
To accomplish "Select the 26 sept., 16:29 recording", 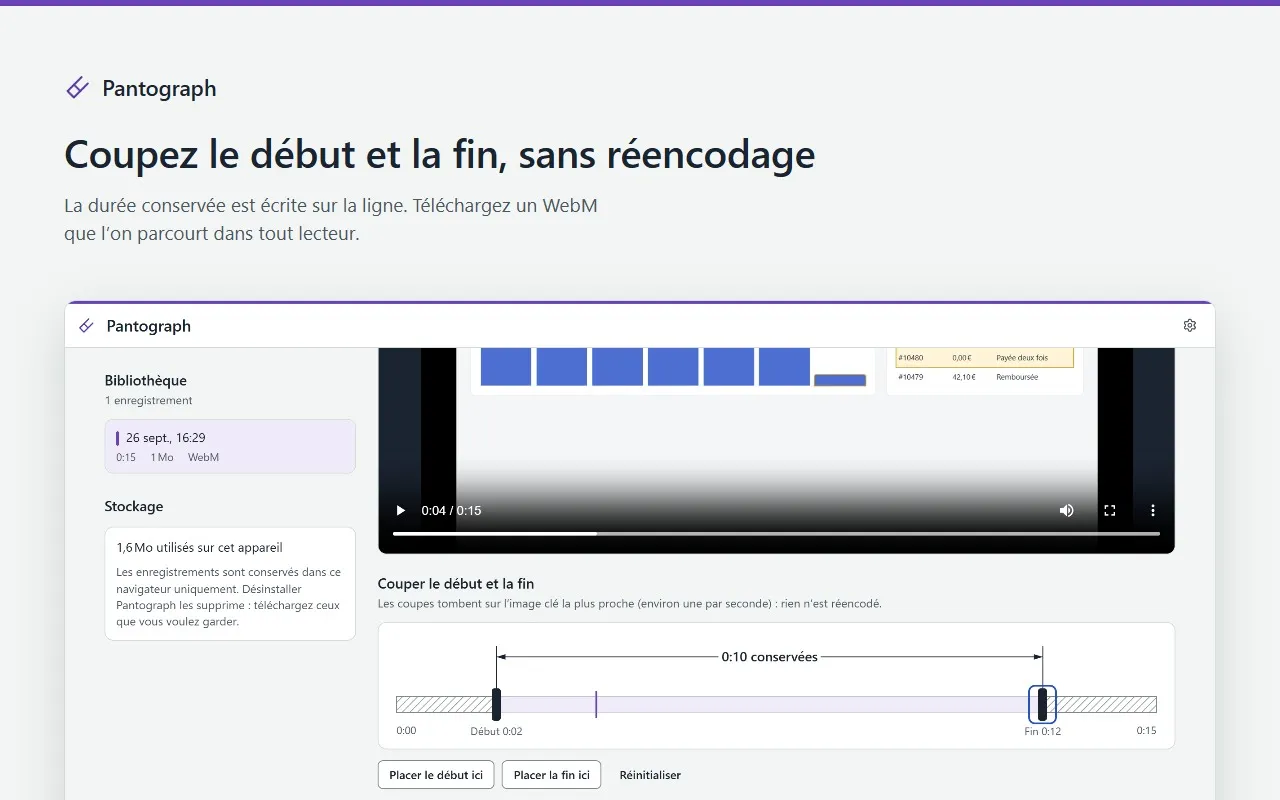I will pyautogui.click(x=230, y=446).
